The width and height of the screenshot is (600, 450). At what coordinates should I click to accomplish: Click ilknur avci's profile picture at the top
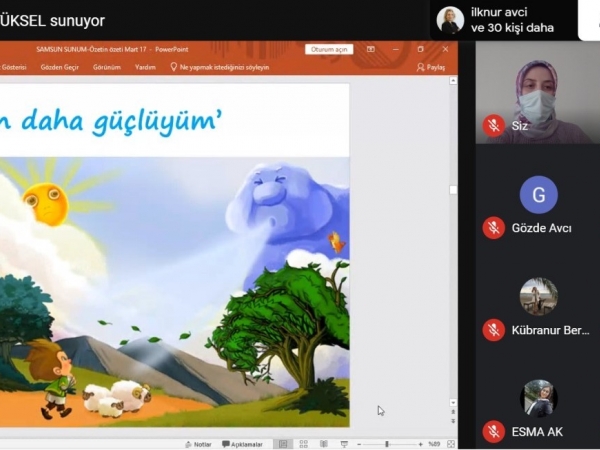click(450, 20)
